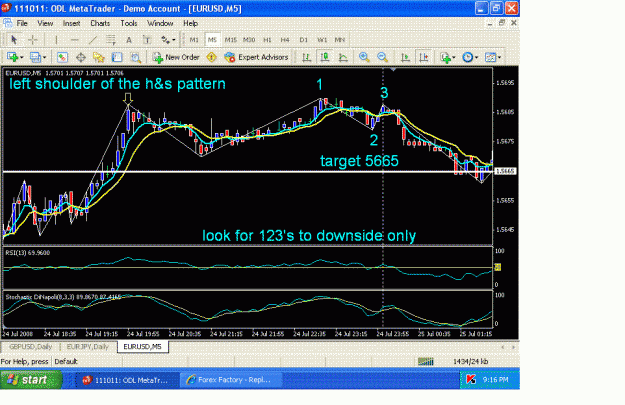The height and width of the screenshot is (405, 625).
Task: Open the MetaEditor yellow diamond icon
Action: [211, 57]
